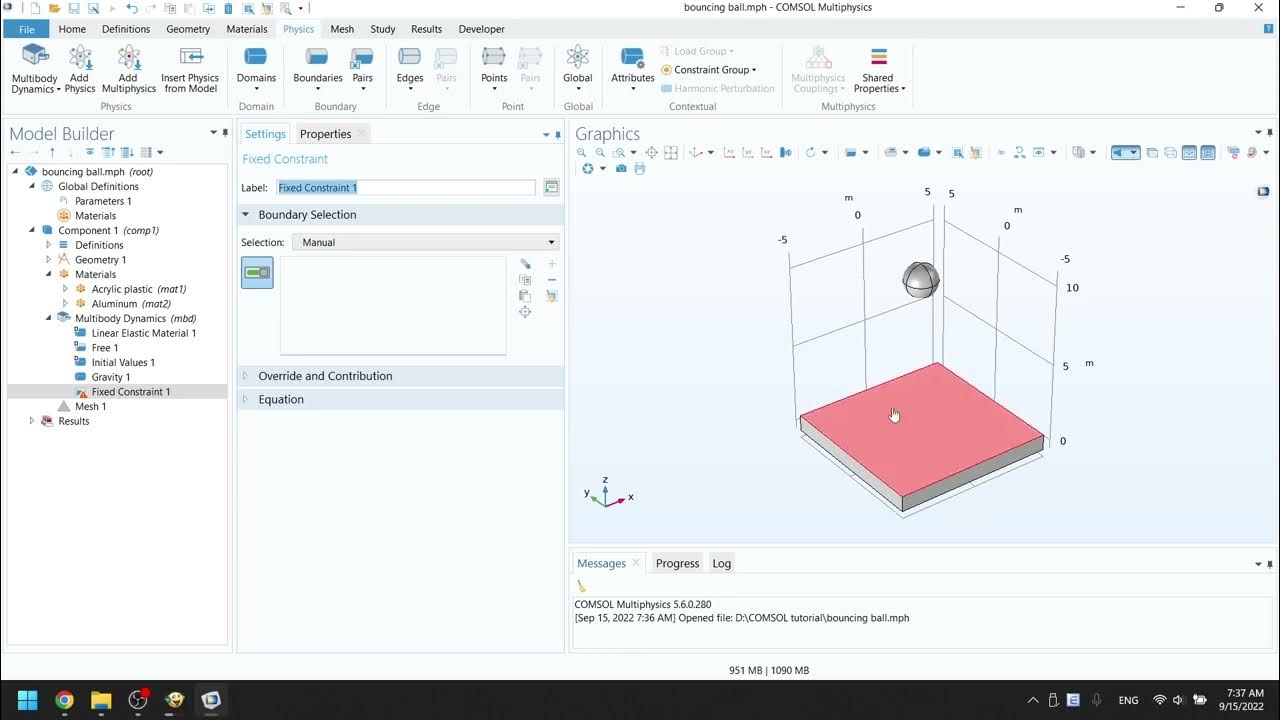The height and width of the screenshot is (720, 1280).
Task: Click the gray sphere in Graphics view
Action: point(921,280)
